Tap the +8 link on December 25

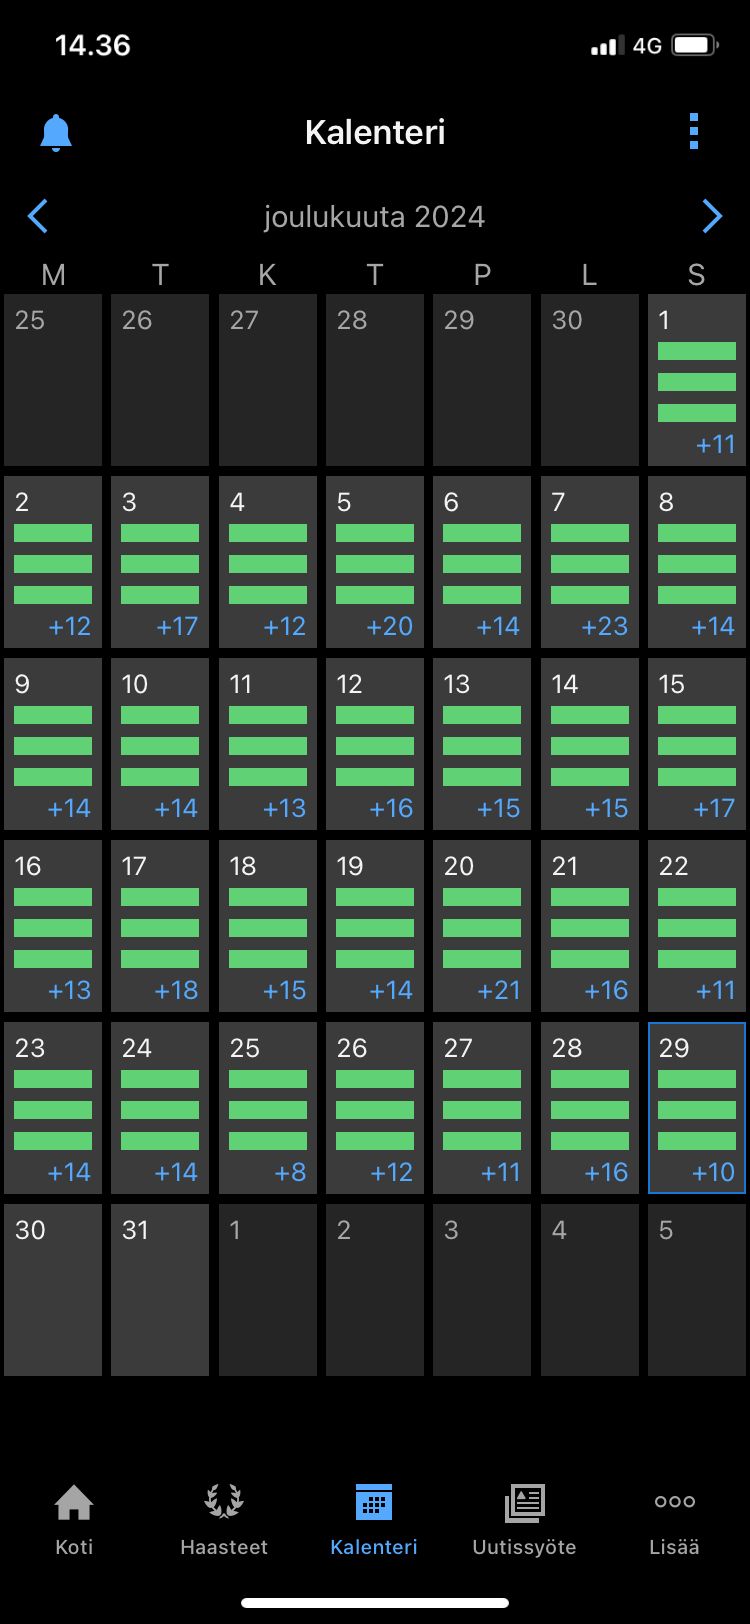point(290,1172)
